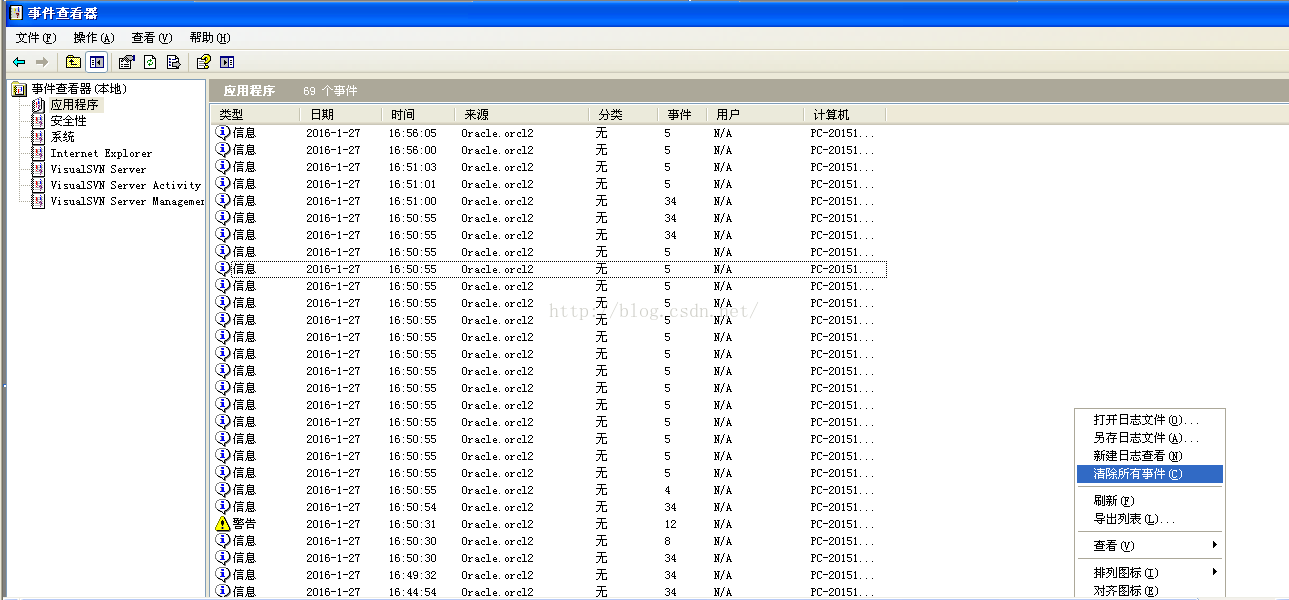This screenshot has height=600, width=1289.
Task: Sort by the 日期 column header
Action: 340,115
